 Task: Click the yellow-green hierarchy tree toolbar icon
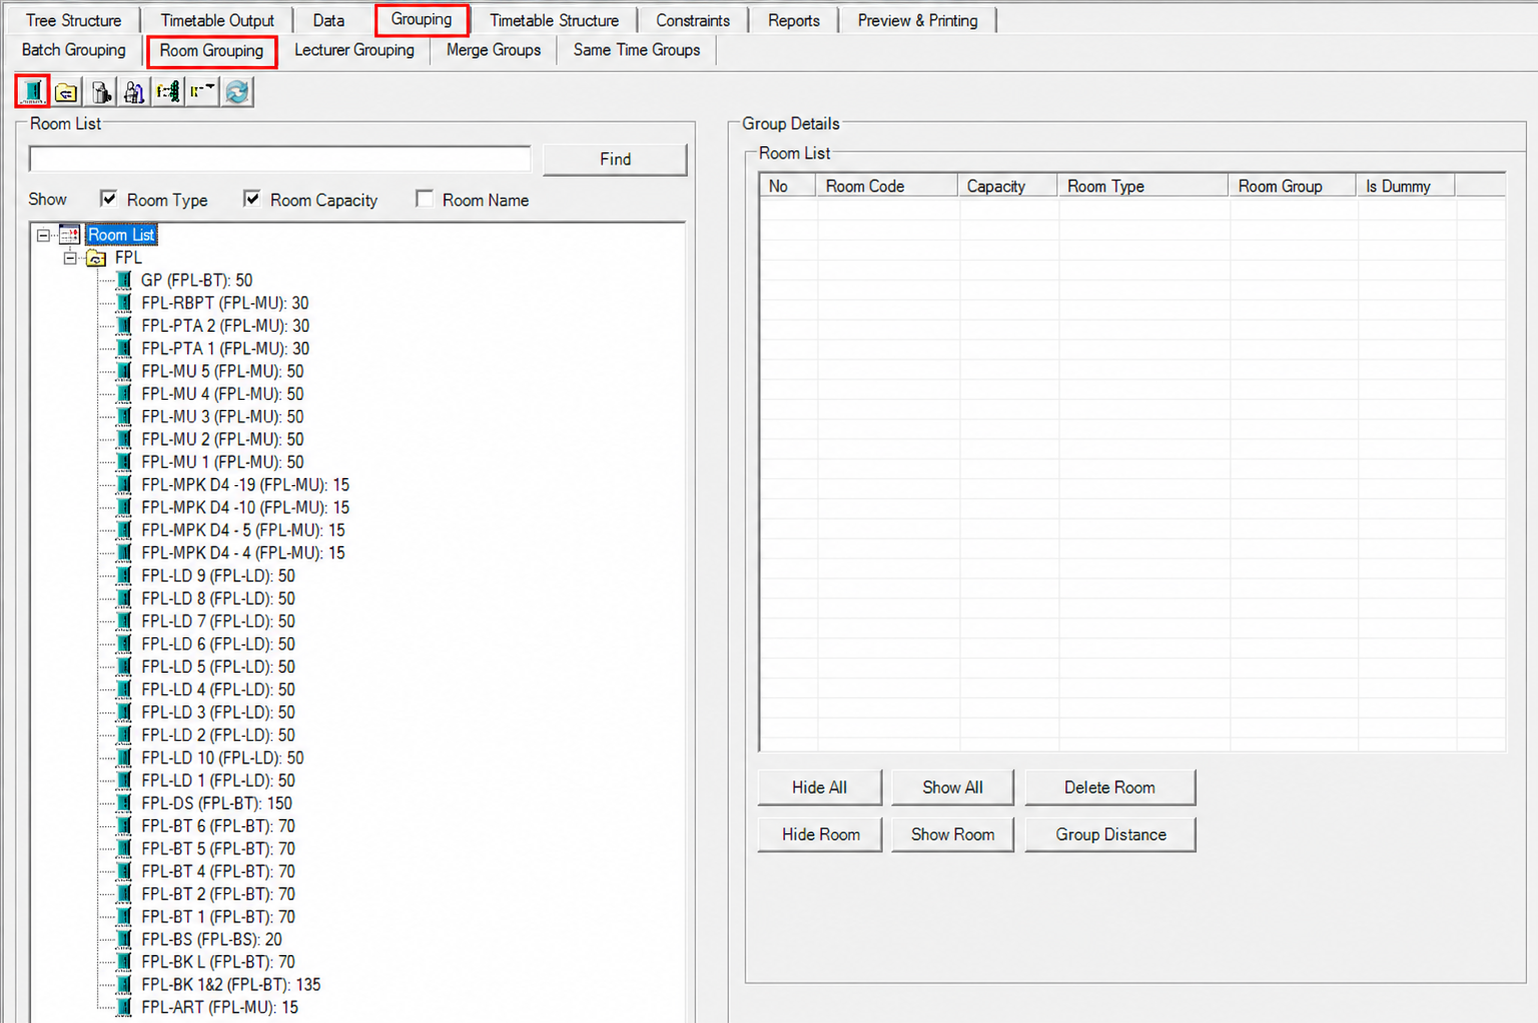point(168,92)
